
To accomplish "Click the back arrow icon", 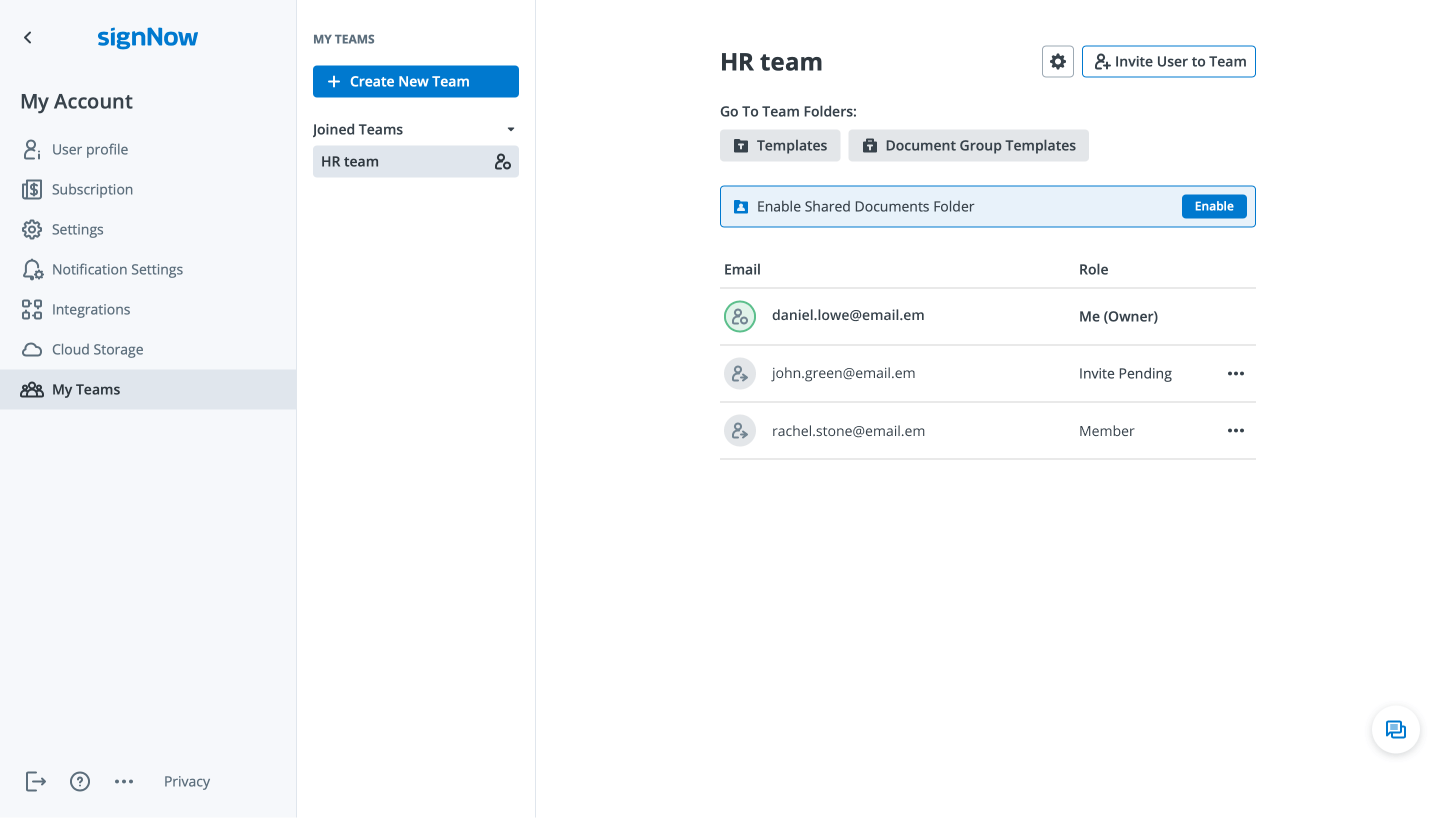I will point(28,38).
